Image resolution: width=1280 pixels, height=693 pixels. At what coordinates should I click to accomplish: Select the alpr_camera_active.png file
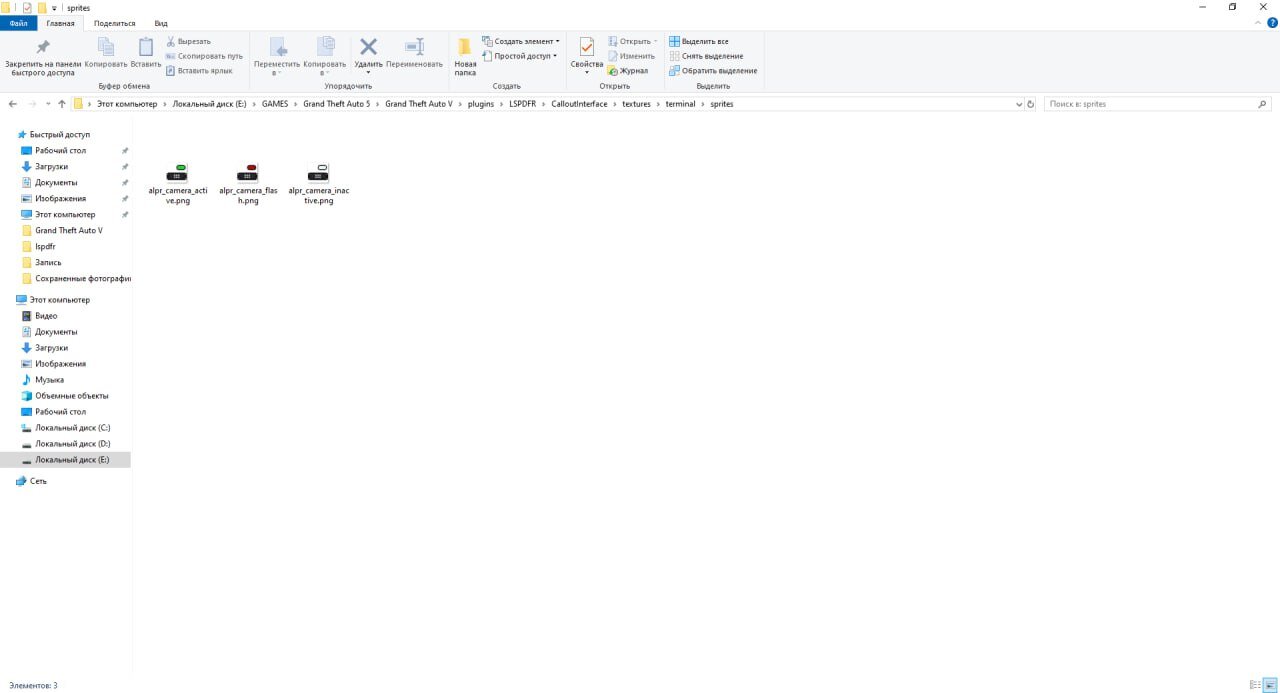tap(177, 183)
